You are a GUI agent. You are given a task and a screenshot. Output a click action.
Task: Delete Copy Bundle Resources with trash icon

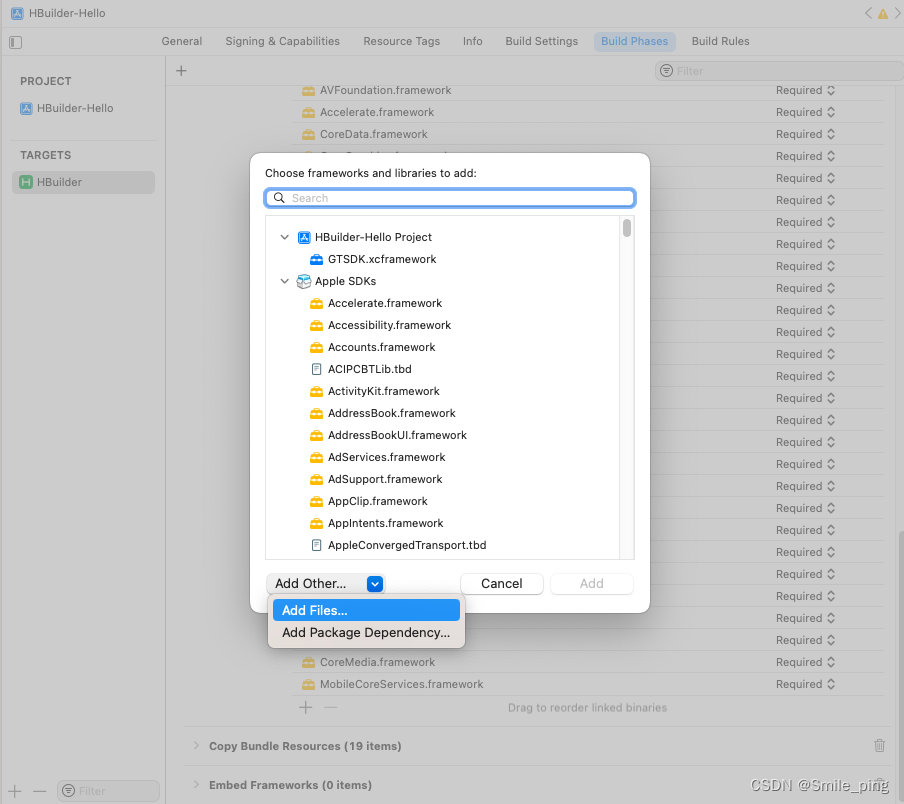point(879,745)
